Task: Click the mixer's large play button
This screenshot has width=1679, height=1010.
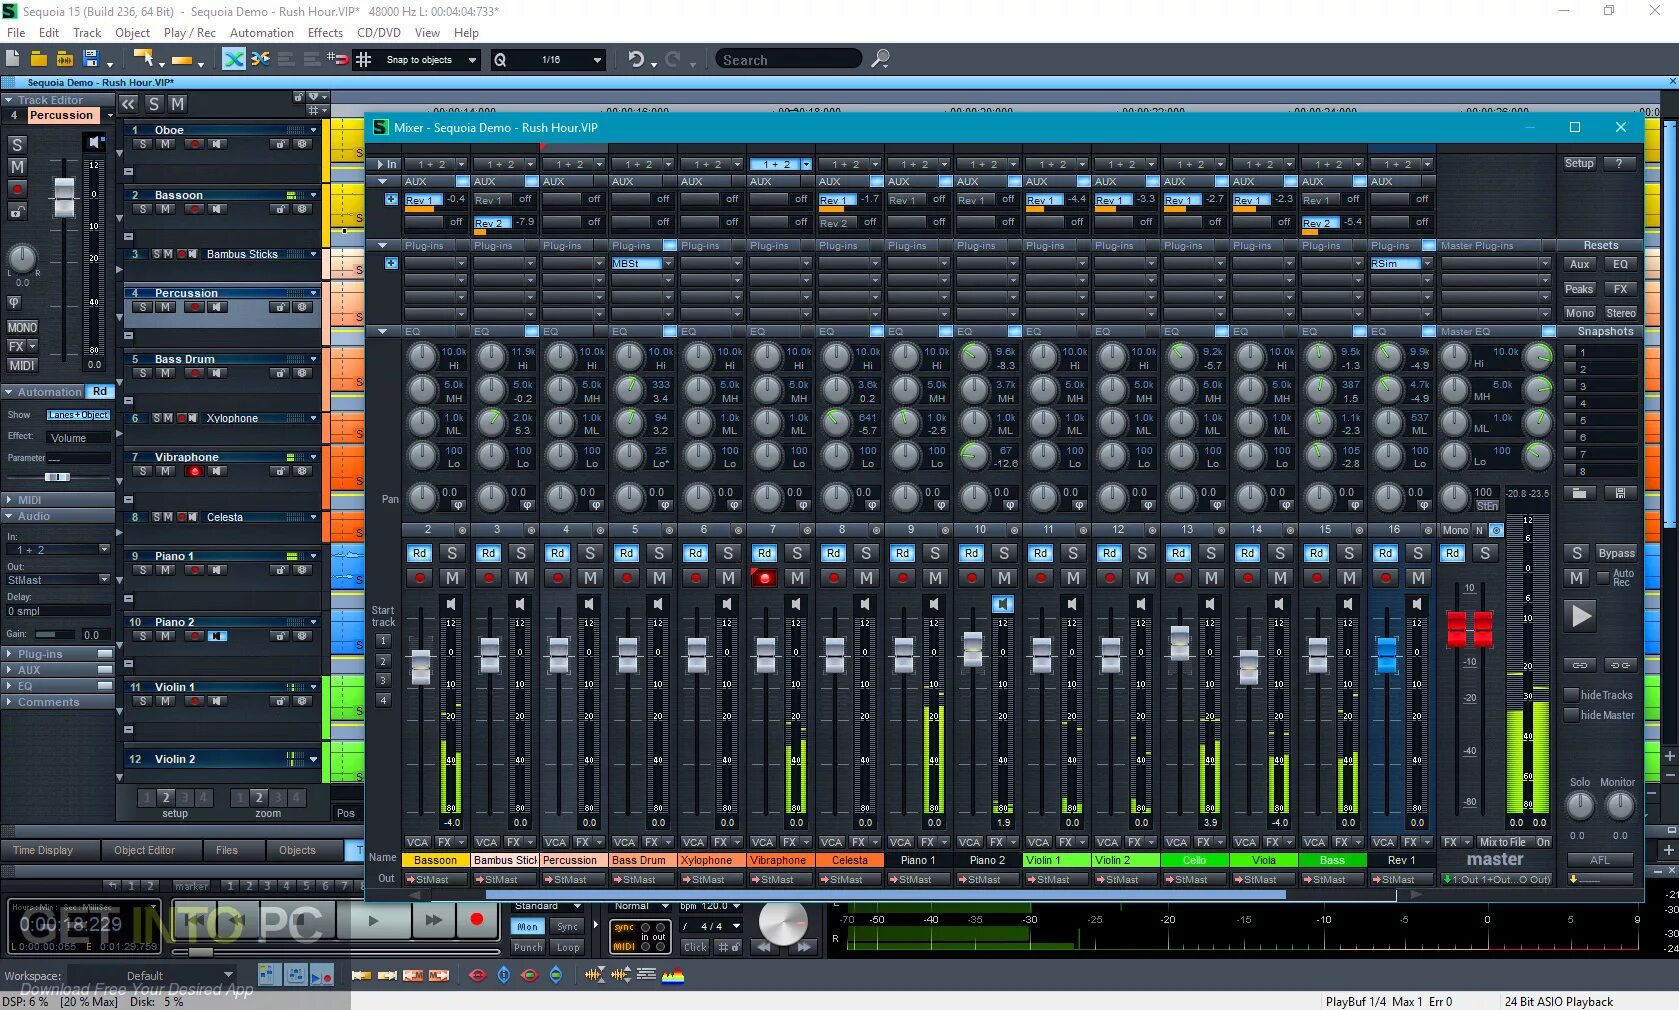Action: [x=1581, y=615]
